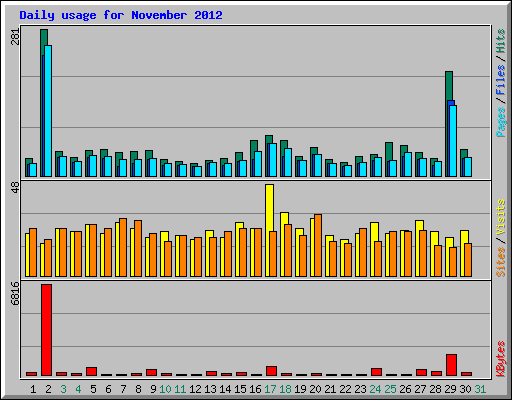Click the '6816' maximum value label
The width and height of the screenshot is (512, 400).
coord(15,293)
